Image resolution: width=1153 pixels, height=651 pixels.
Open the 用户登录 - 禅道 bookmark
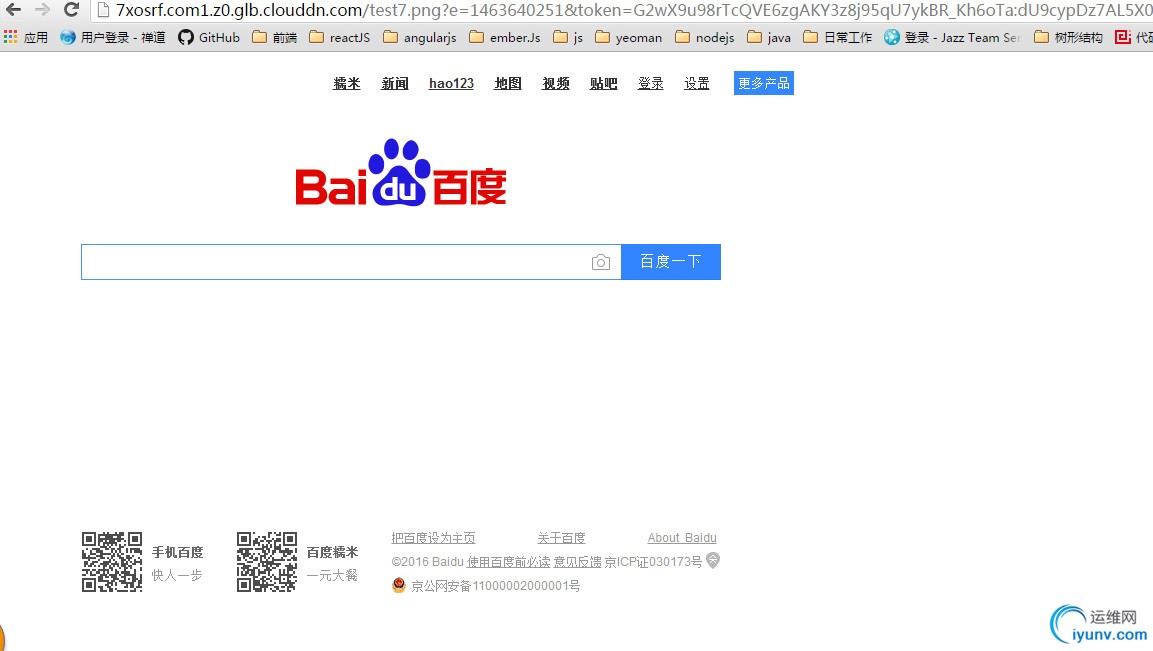[x=113, y=38]
